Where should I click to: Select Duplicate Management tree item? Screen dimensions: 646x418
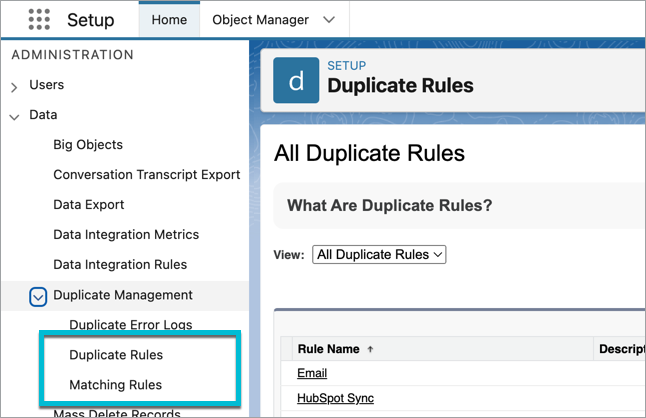(x=123, y=295)
